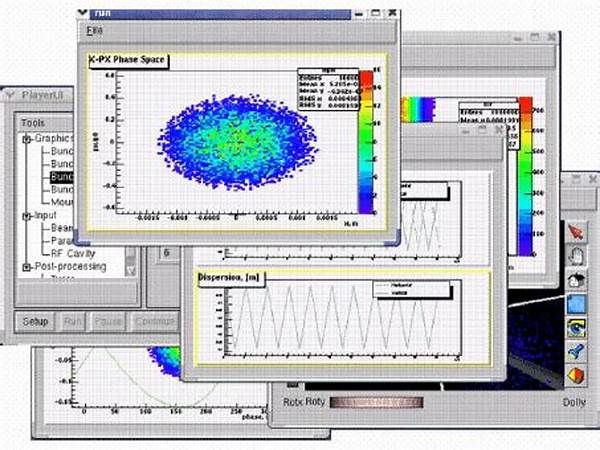Select the highlighted Bunch item in tree
Viewport: 600px width, 450px height.
point(61,177)
